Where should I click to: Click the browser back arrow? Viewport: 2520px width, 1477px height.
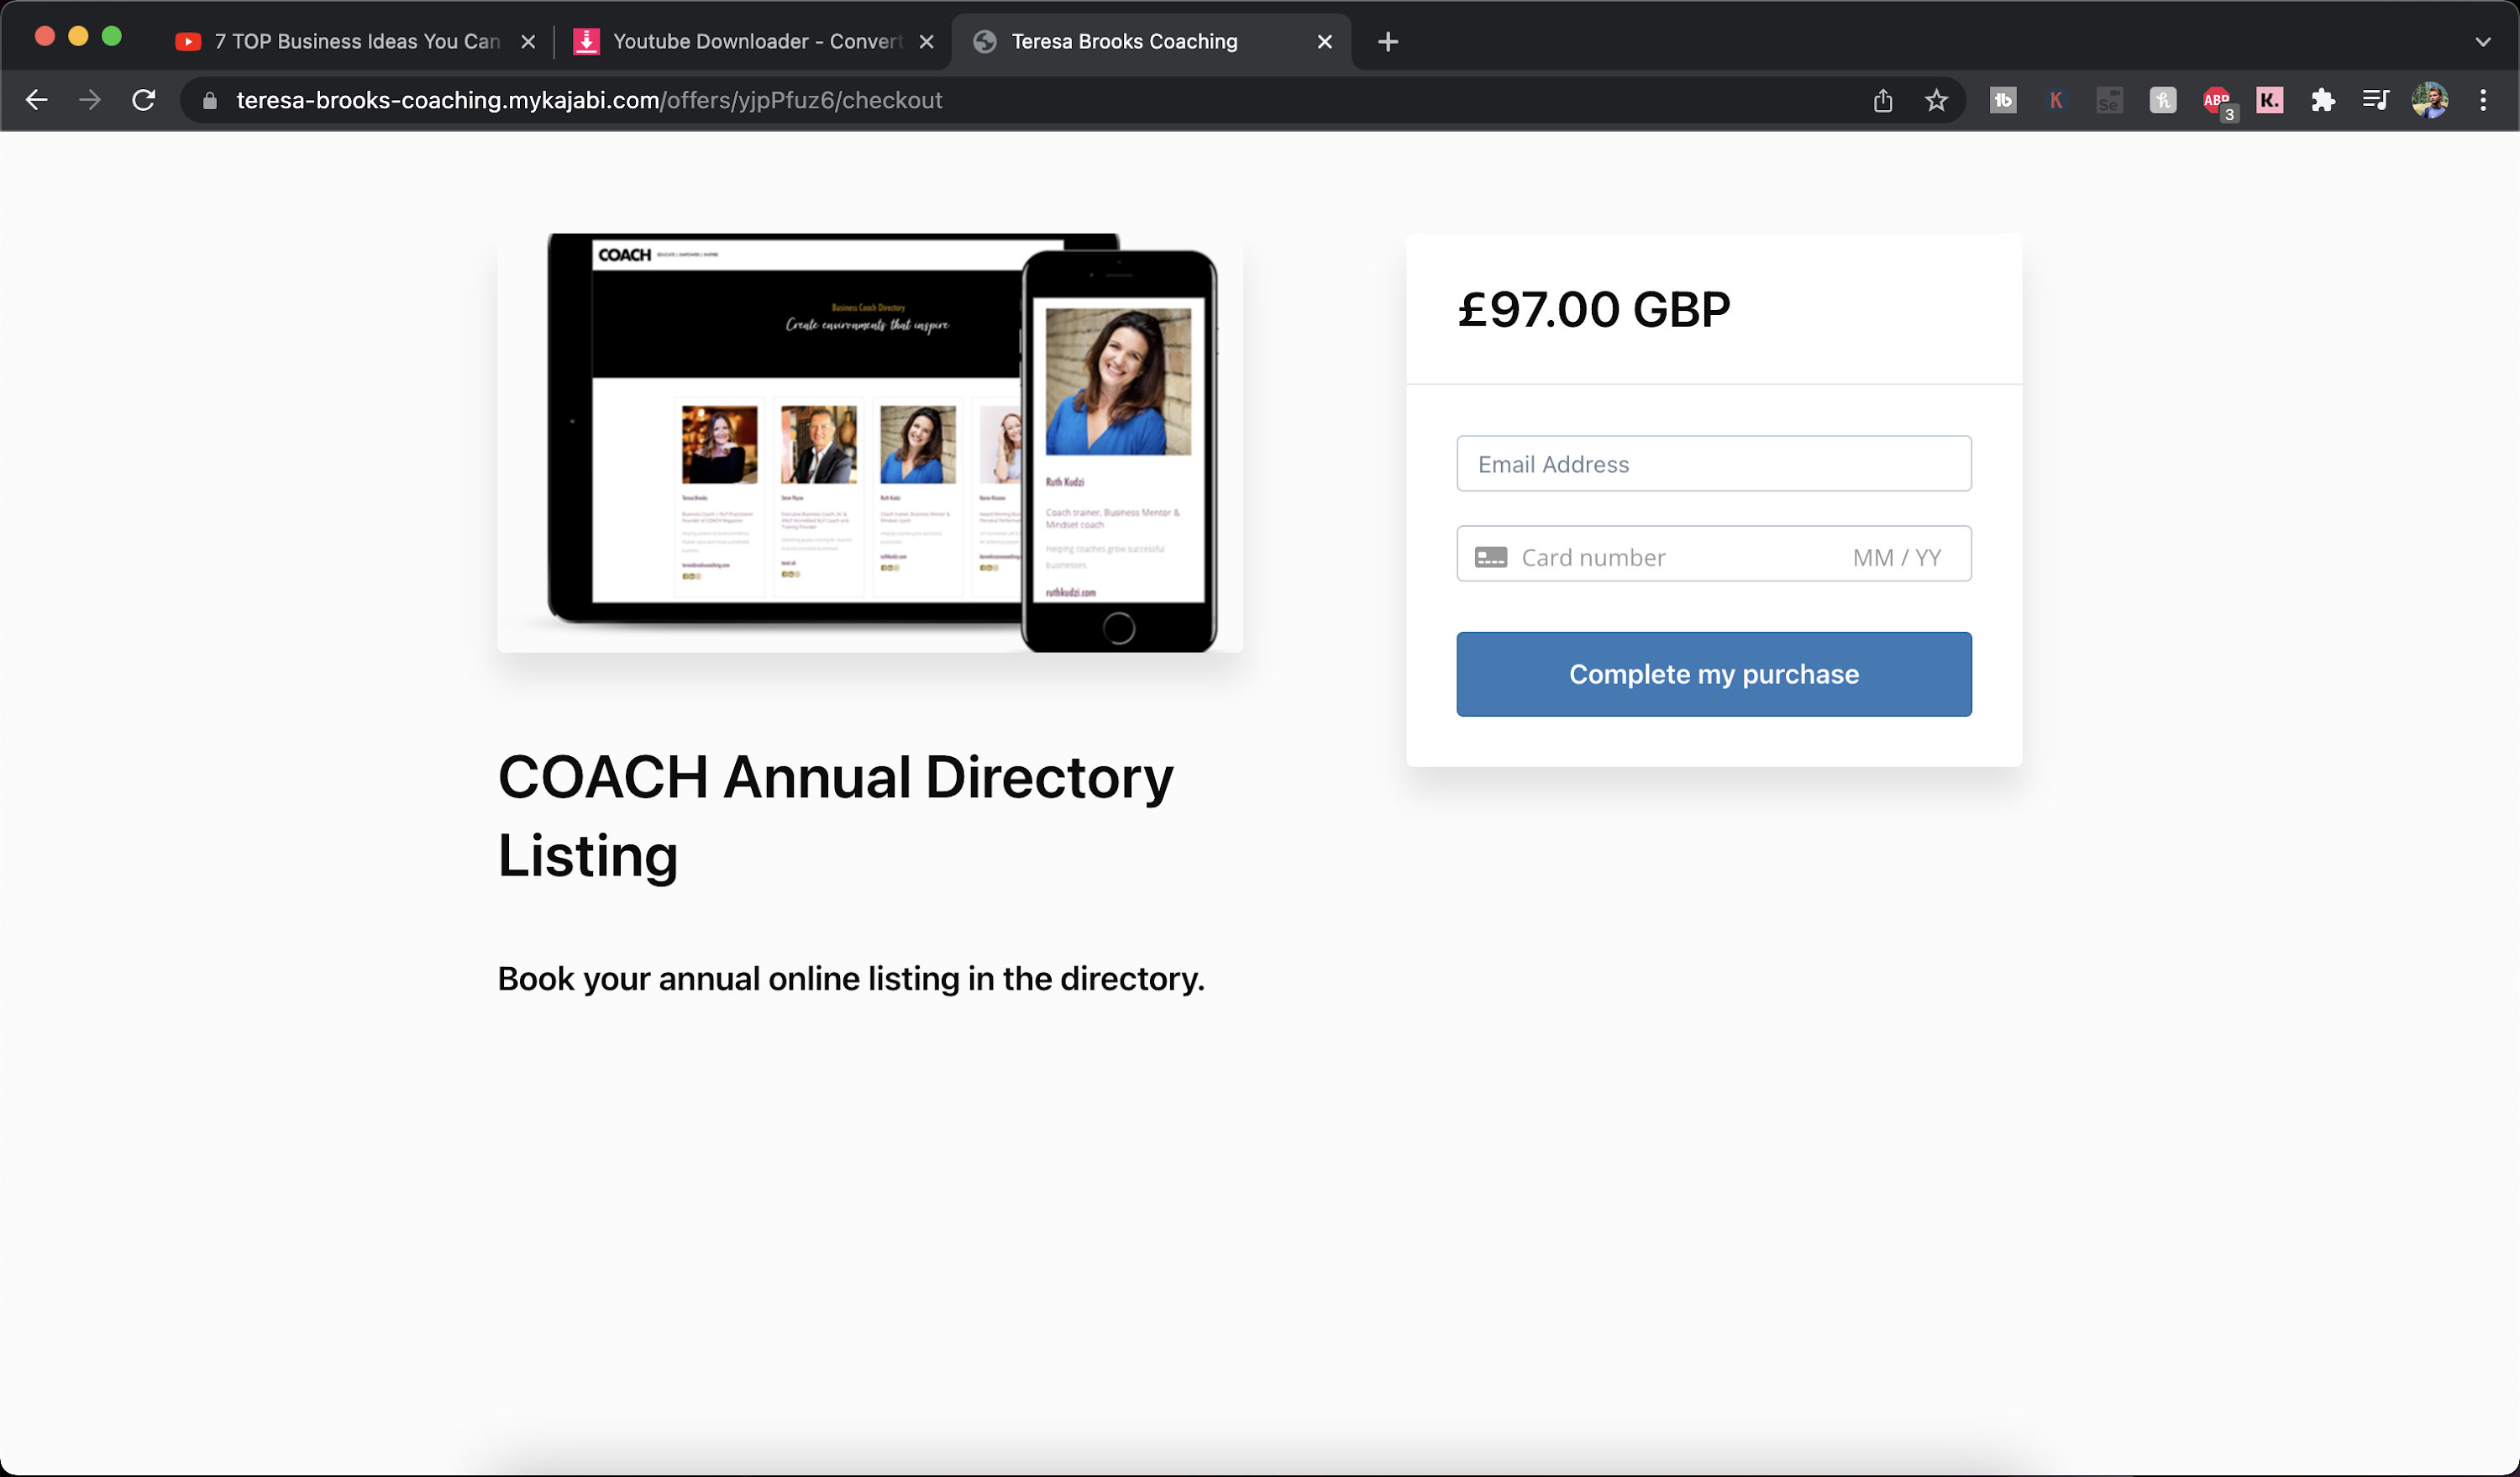[36, 100]
